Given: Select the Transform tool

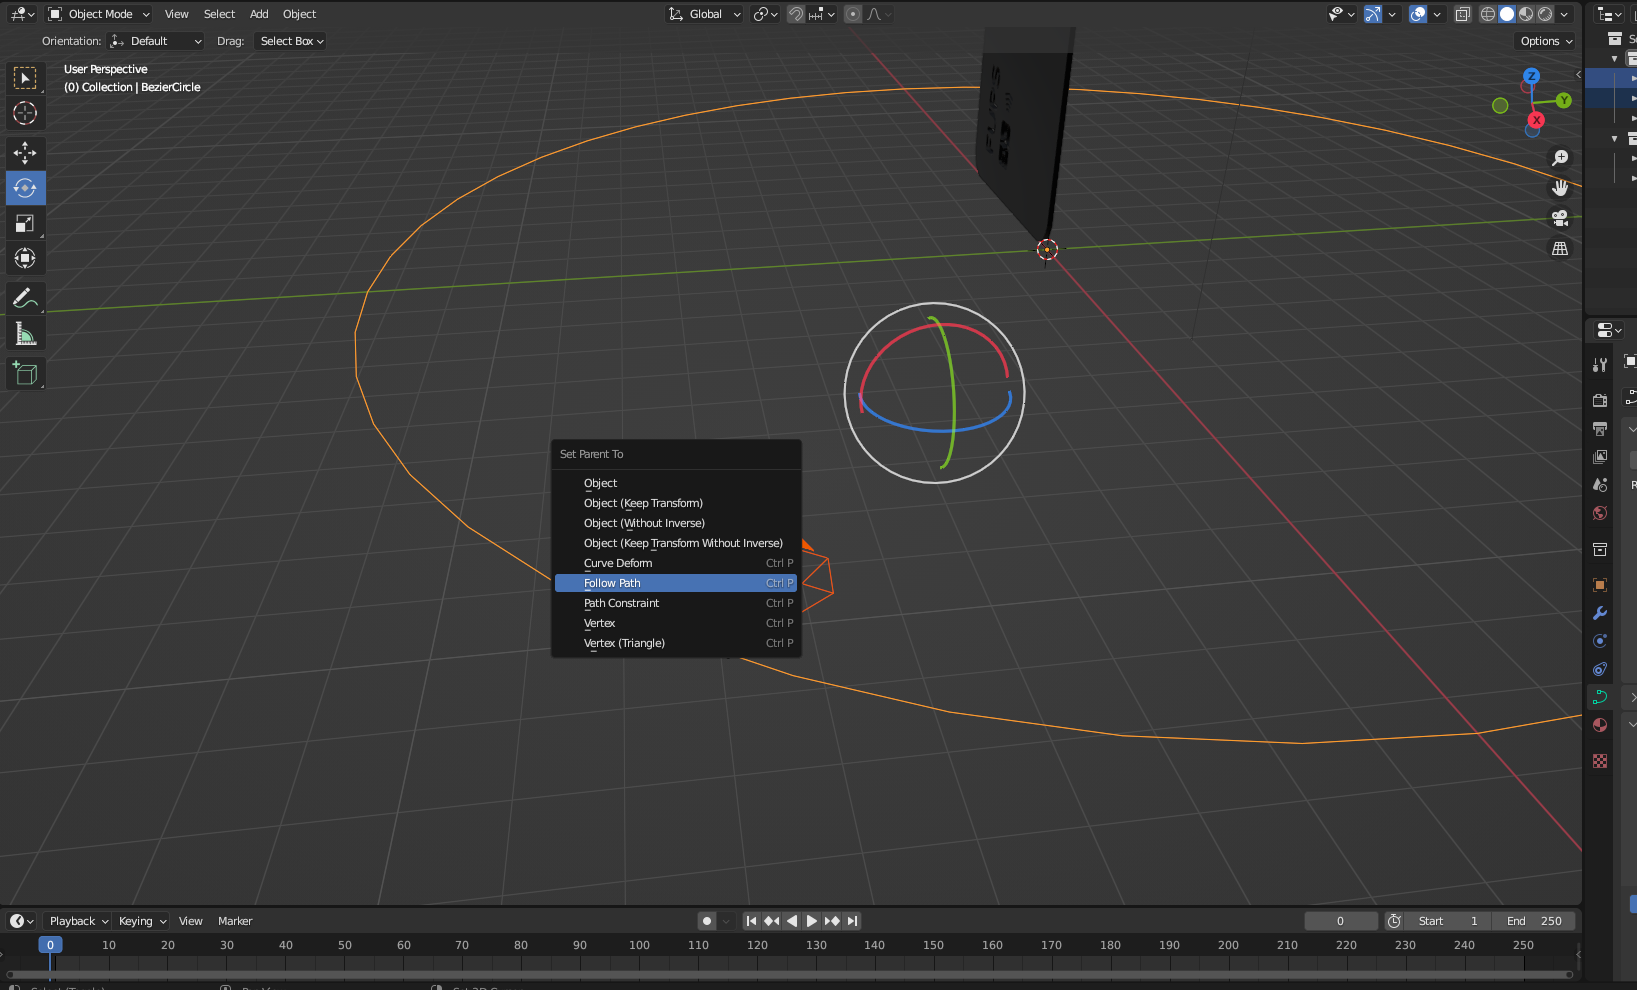Looking at the screenshot, I should point(25,258).
